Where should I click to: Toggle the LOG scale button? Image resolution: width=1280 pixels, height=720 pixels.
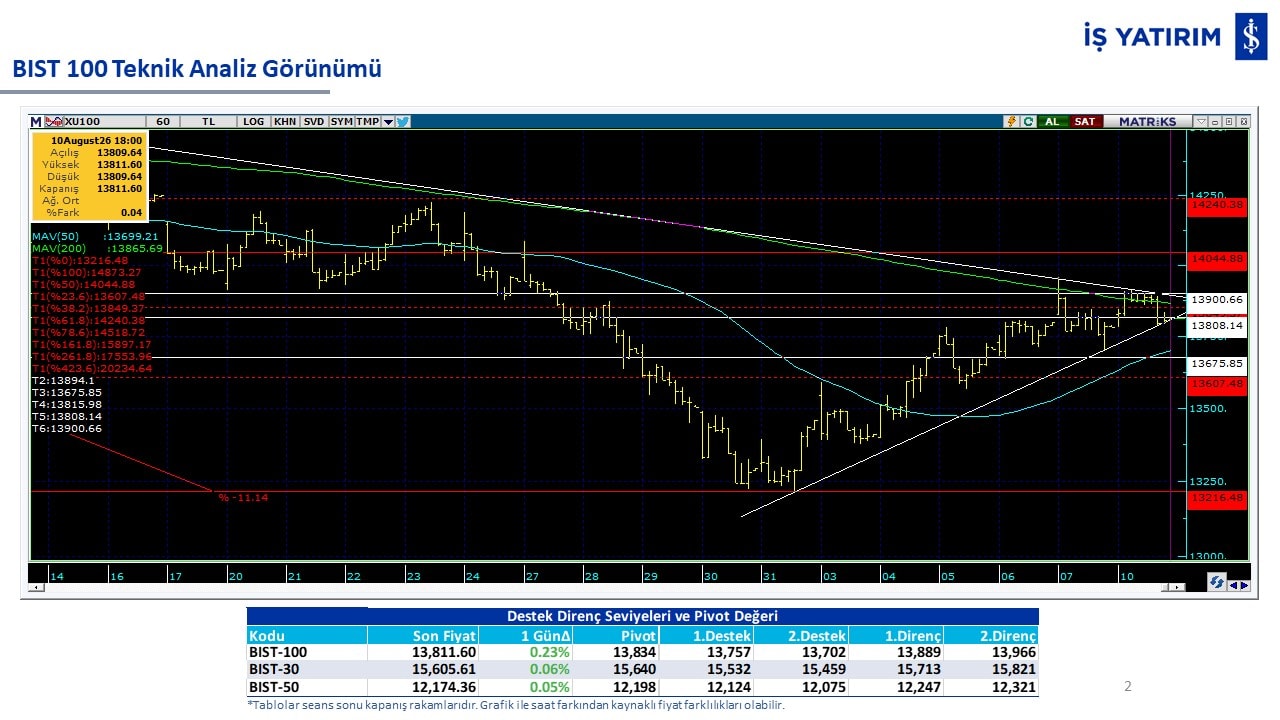point(253,121)
